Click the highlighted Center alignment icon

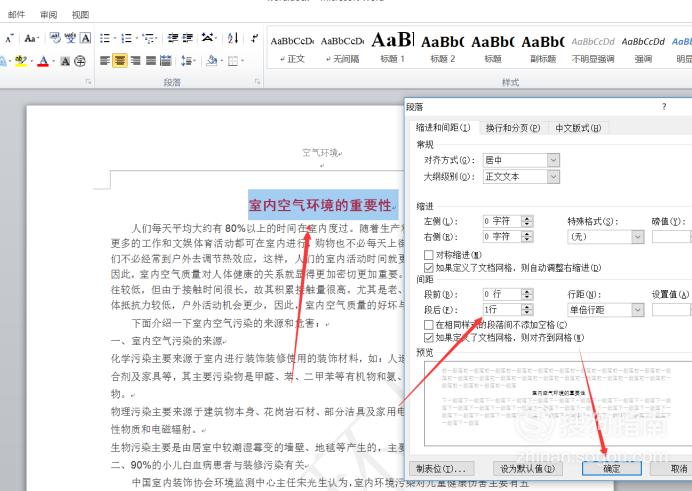(x=120, y=60)
